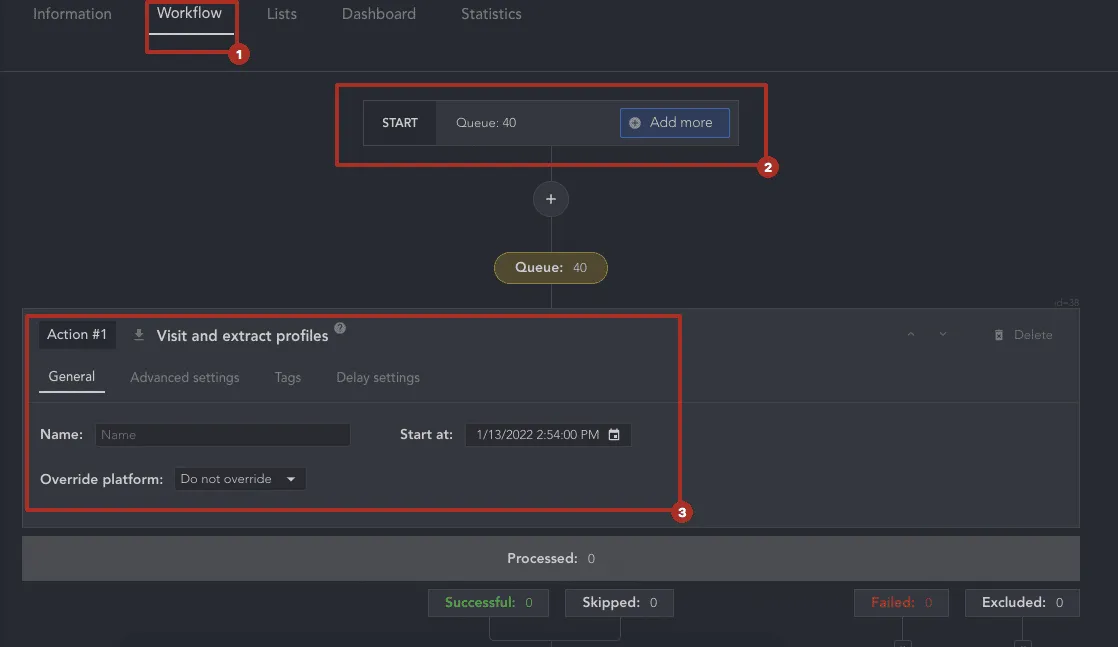Image resolution: width=1118 pixels, height=647 pixels.
Task: Focus the Name input field
Action: point(222,434)
